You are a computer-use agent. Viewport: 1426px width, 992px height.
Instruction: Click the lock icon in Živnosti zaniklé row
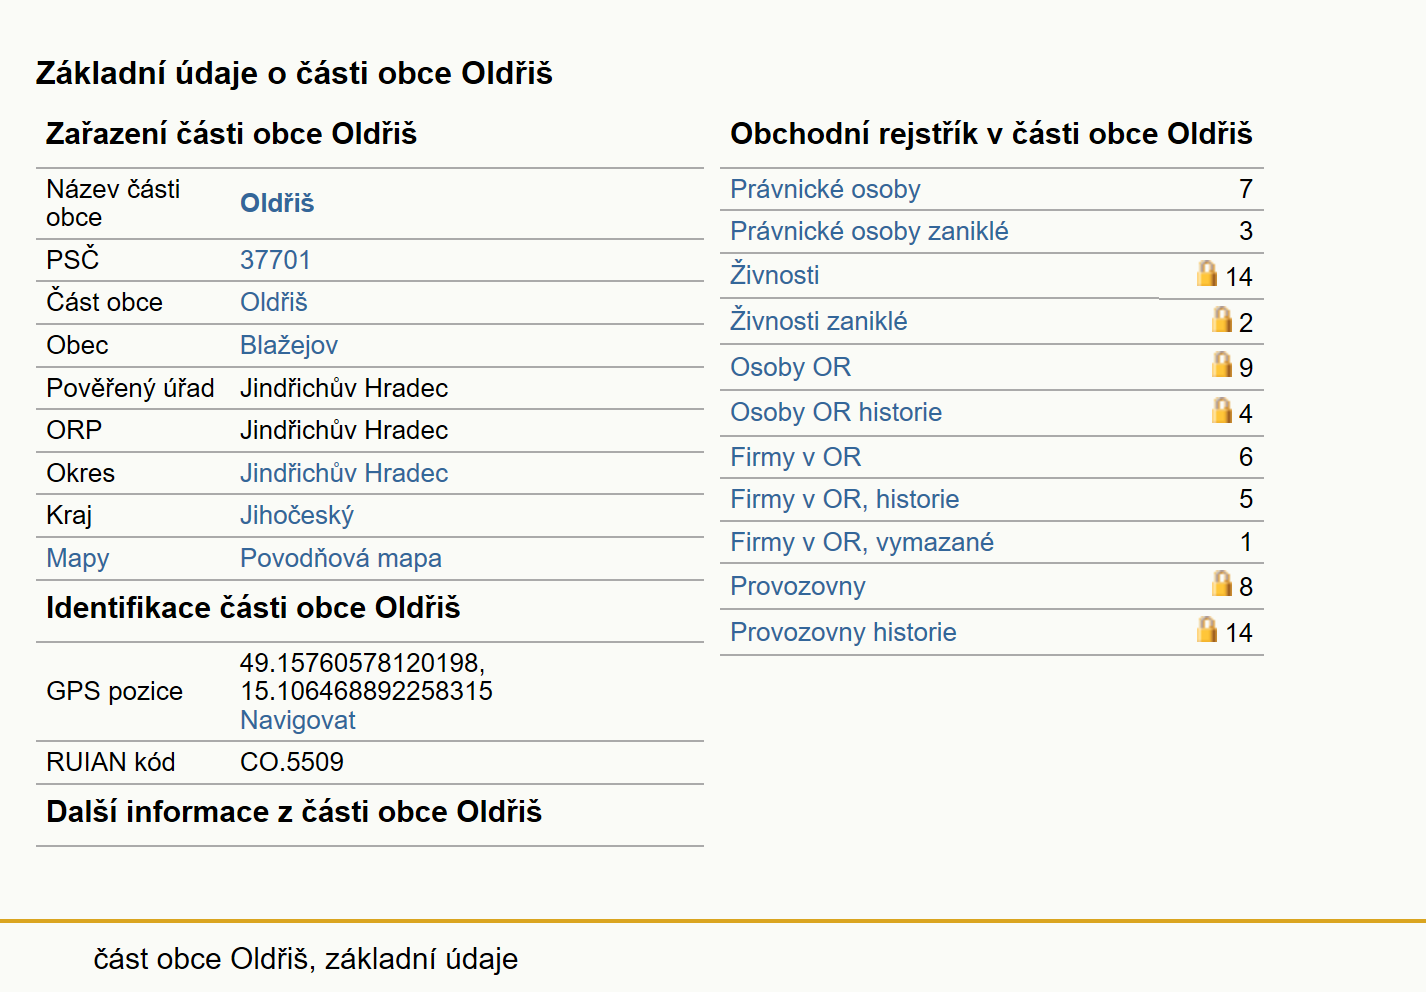pos(1221,319)
